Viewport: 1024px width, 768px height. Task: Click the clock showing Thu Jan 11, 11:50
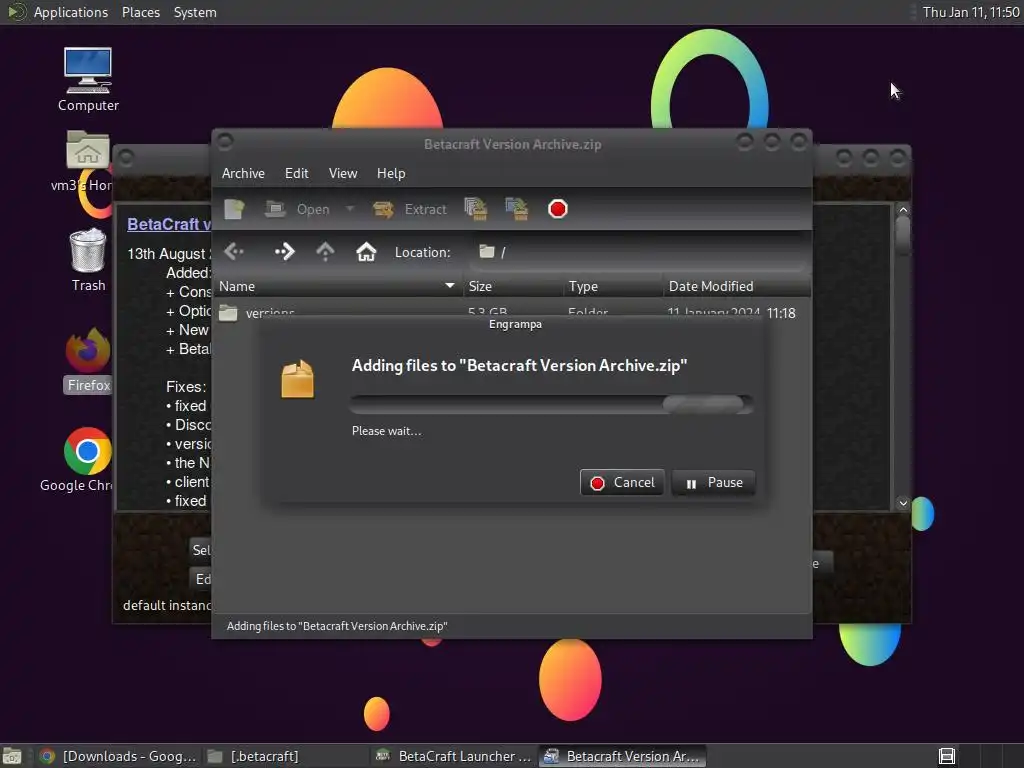click(x=970, y=12)
